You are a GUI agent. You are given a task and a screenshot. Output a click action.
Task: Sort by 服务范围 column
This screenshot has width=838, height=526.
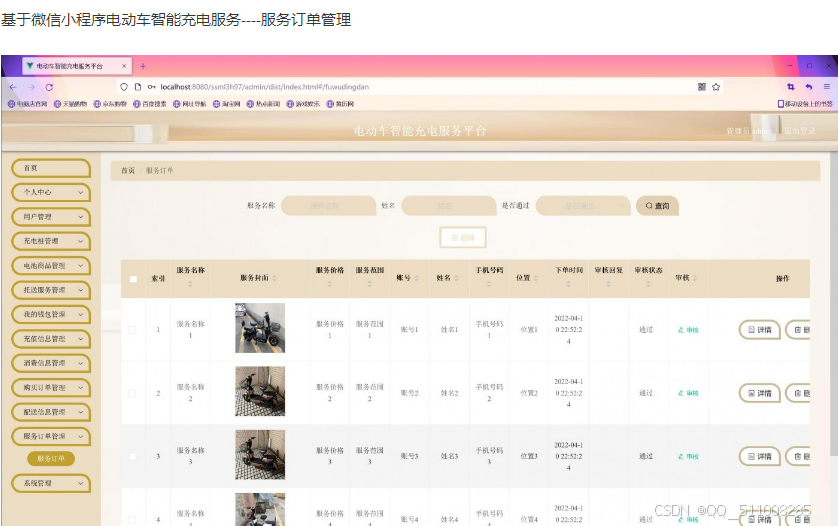coord(370,284)
